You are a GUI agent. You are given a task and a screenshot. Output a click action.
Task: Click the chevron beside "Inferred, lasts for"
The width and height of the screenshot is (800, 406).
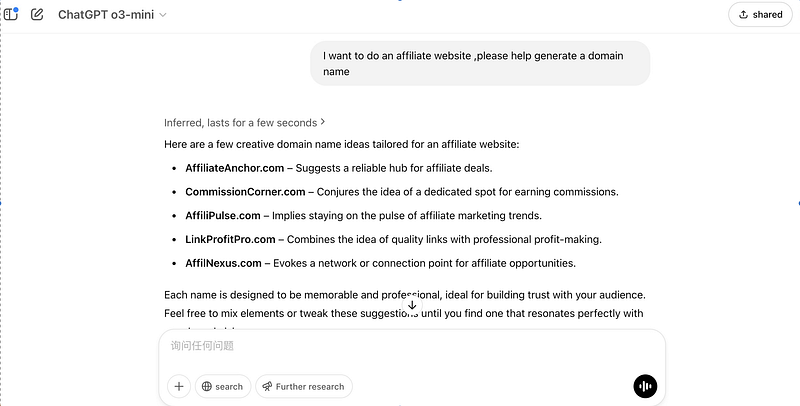click(323, 123)
